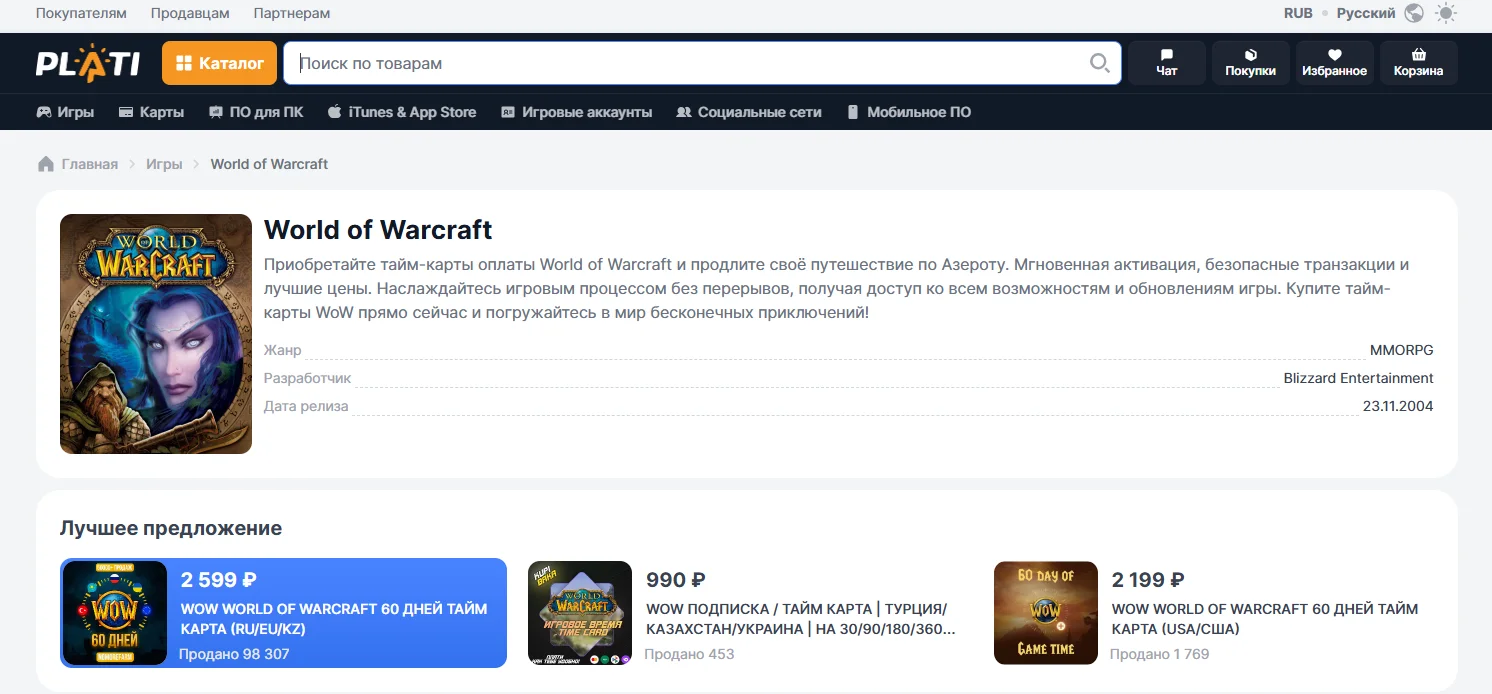Click the Продано 453 text

pyautogui.click(x=689, y=654)
